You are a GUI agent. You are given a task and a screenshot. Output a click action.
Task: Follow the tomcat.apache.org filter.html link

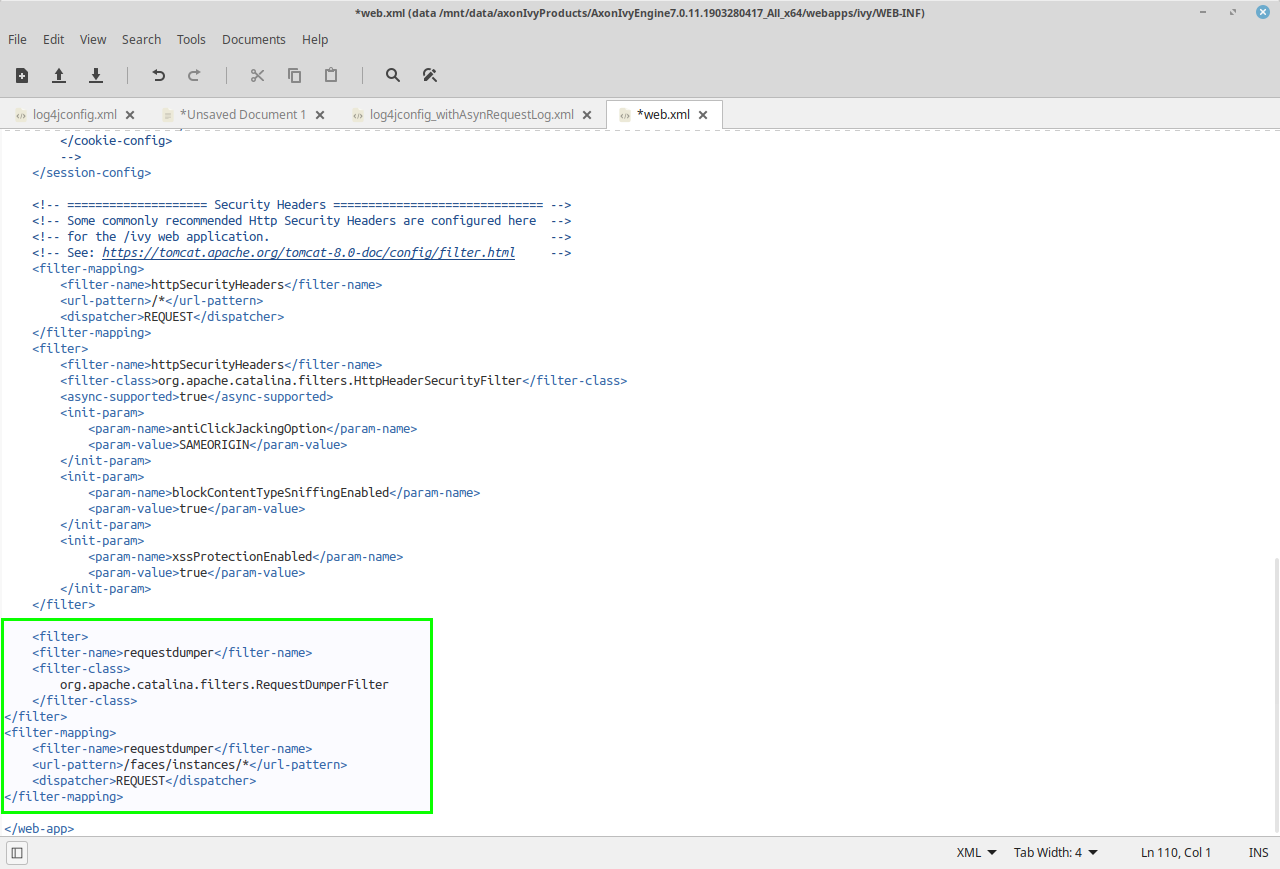click(x=308, y=253)
